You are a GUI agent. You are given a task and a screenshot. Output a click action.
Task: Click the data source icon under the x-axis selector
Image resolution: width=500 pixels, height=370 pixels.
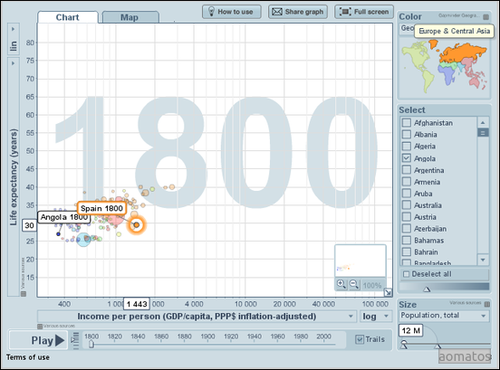[40, 326]
